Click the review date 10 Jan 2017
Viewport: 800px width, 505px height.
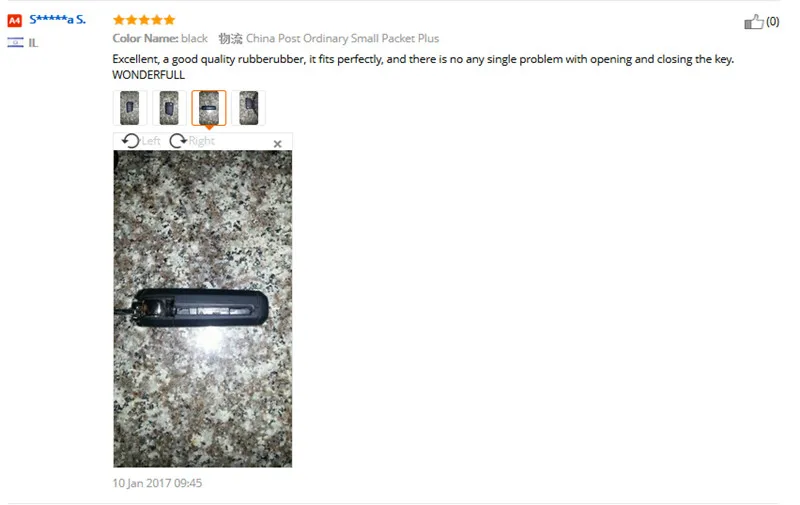click(x=157, y=483)
